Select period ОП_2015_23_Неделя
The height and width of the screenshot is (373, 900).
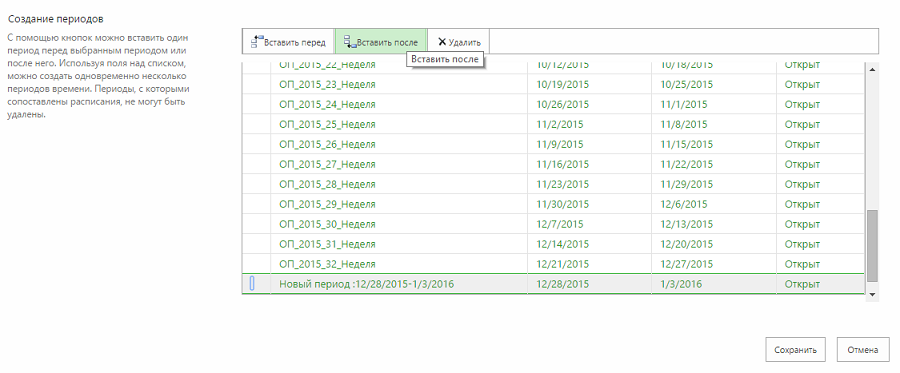pyautogui.click(x=327, y=84)
